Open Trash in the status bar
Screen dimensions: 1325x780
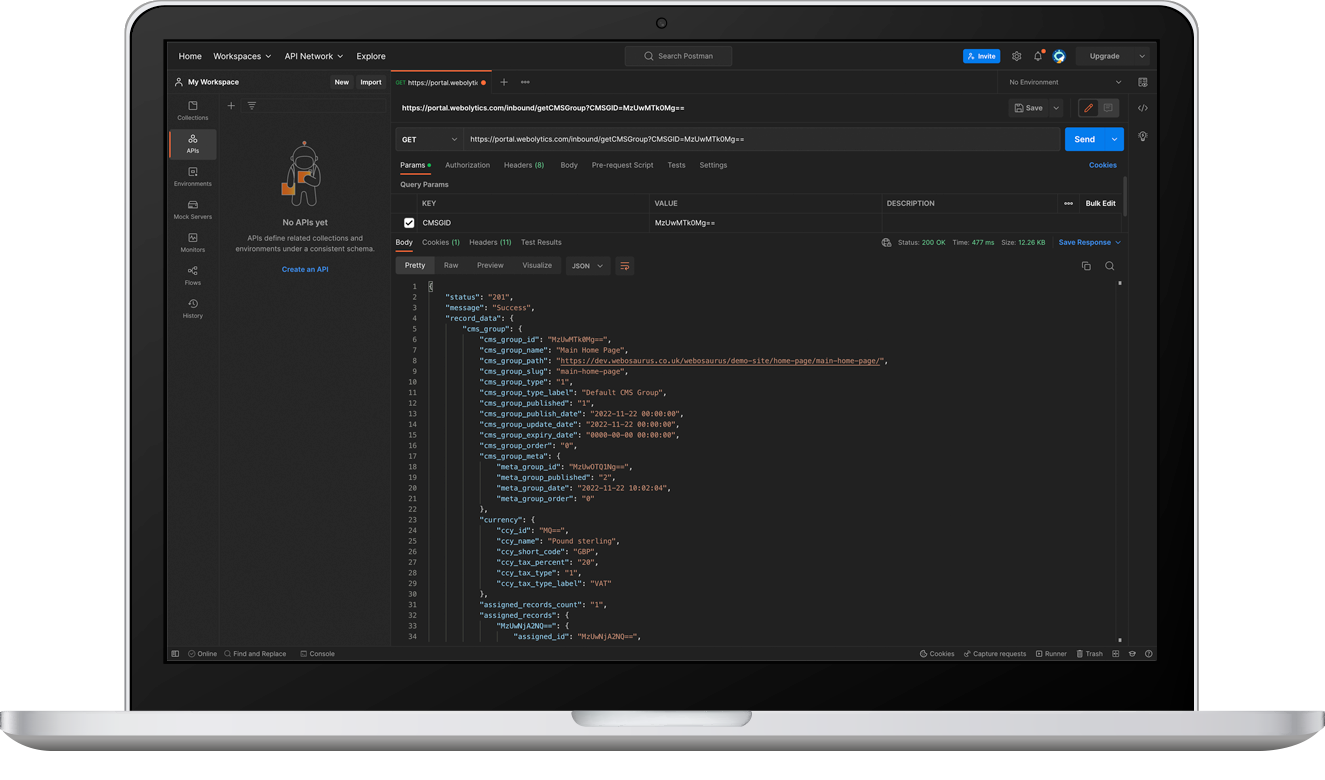click(1090, 654)
